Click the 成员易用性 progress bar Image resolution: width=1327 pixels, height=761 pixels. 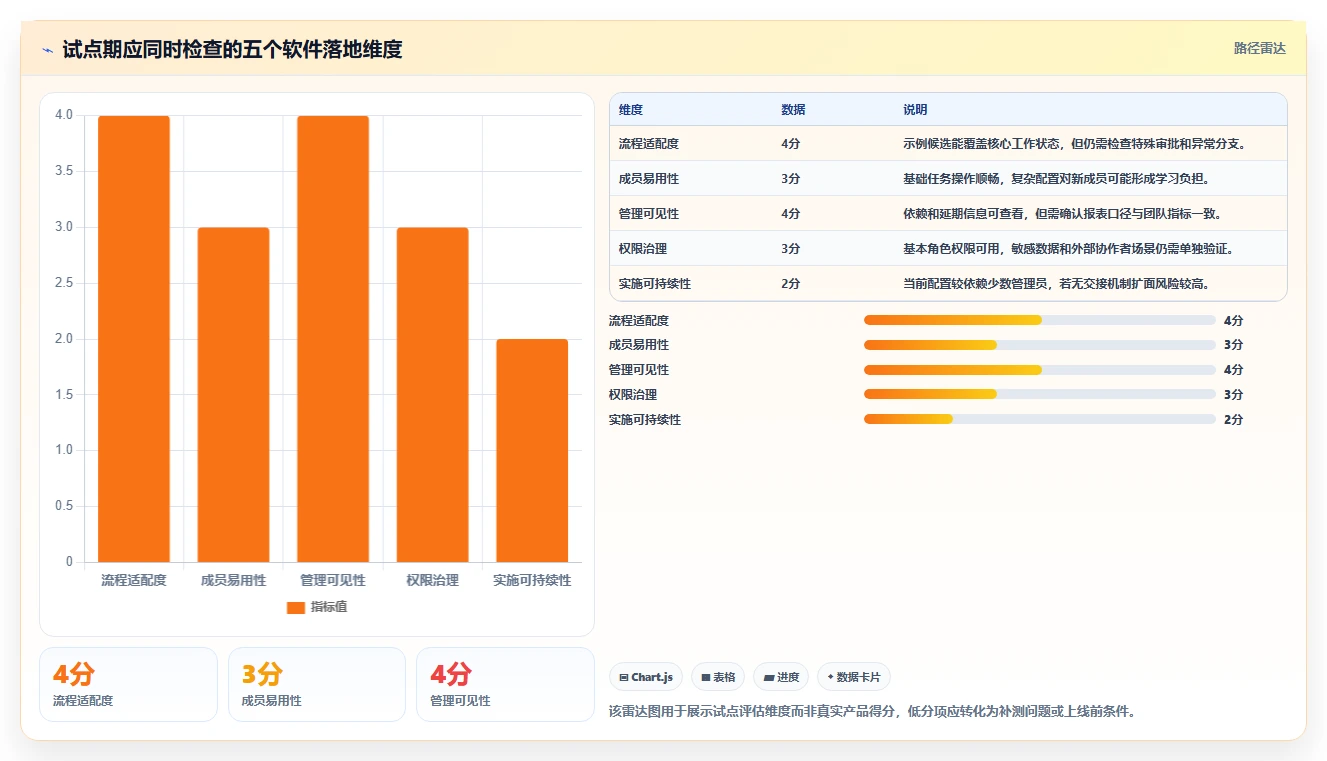(1040, 345)
